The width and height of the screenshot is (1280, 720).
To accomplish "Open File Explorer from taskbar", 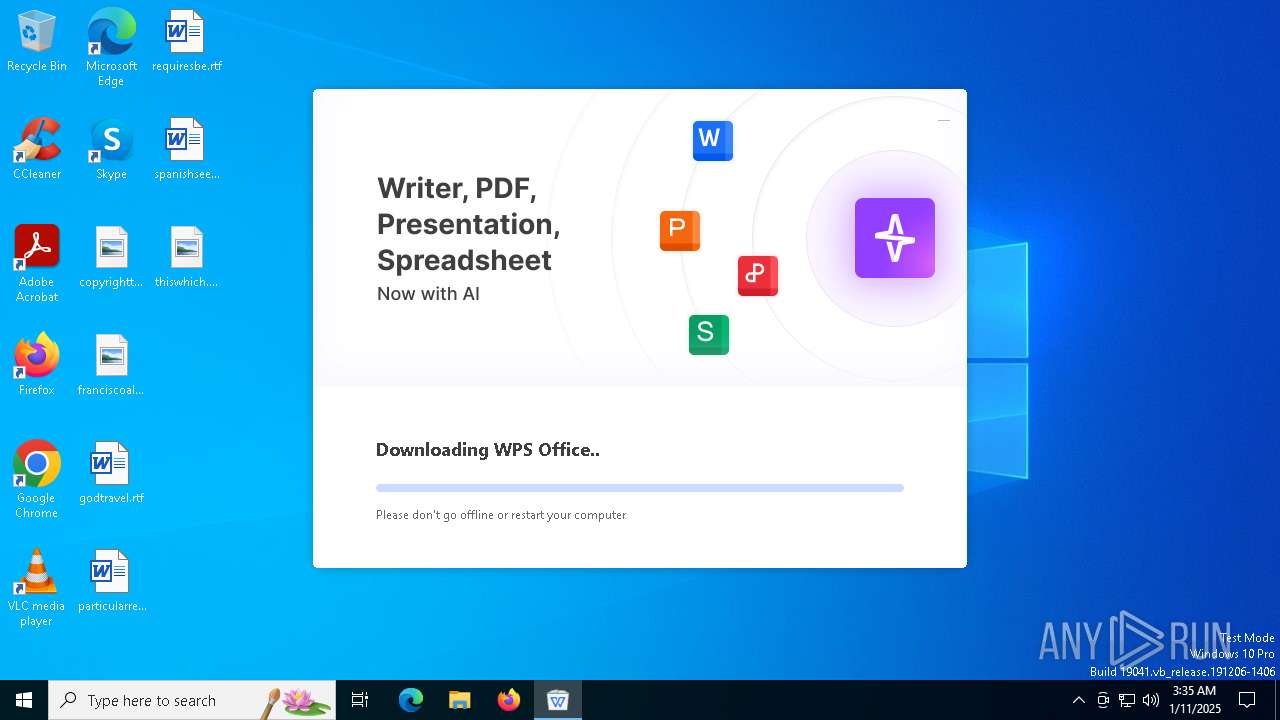I will [x=460, y=700].
